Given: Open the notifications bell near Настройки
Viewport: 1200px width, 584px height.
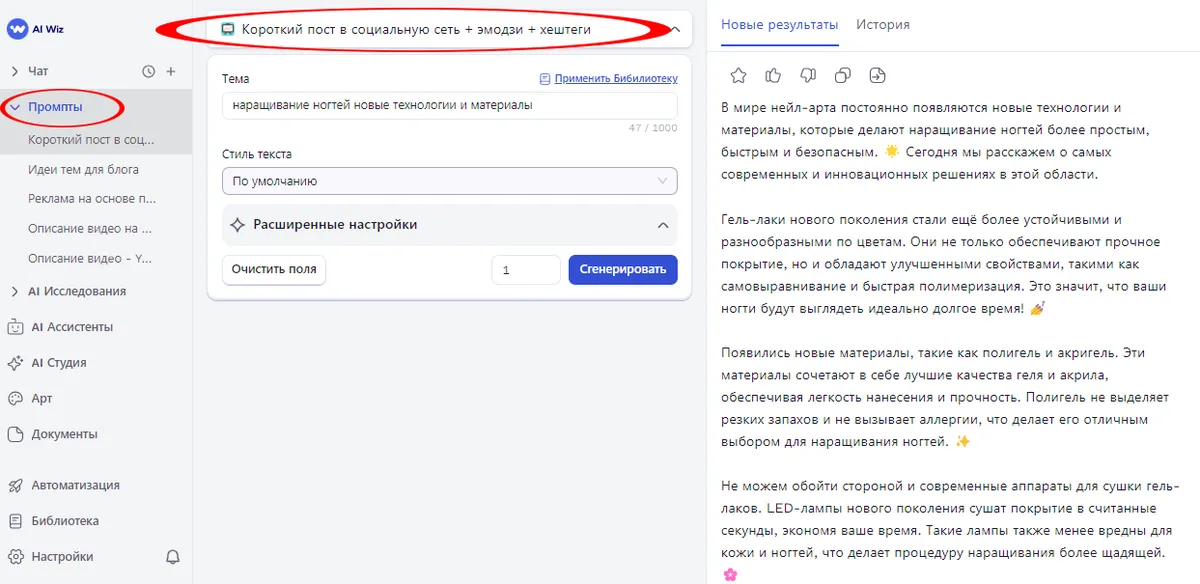Looking at the screenshot, I should point(170,556).
